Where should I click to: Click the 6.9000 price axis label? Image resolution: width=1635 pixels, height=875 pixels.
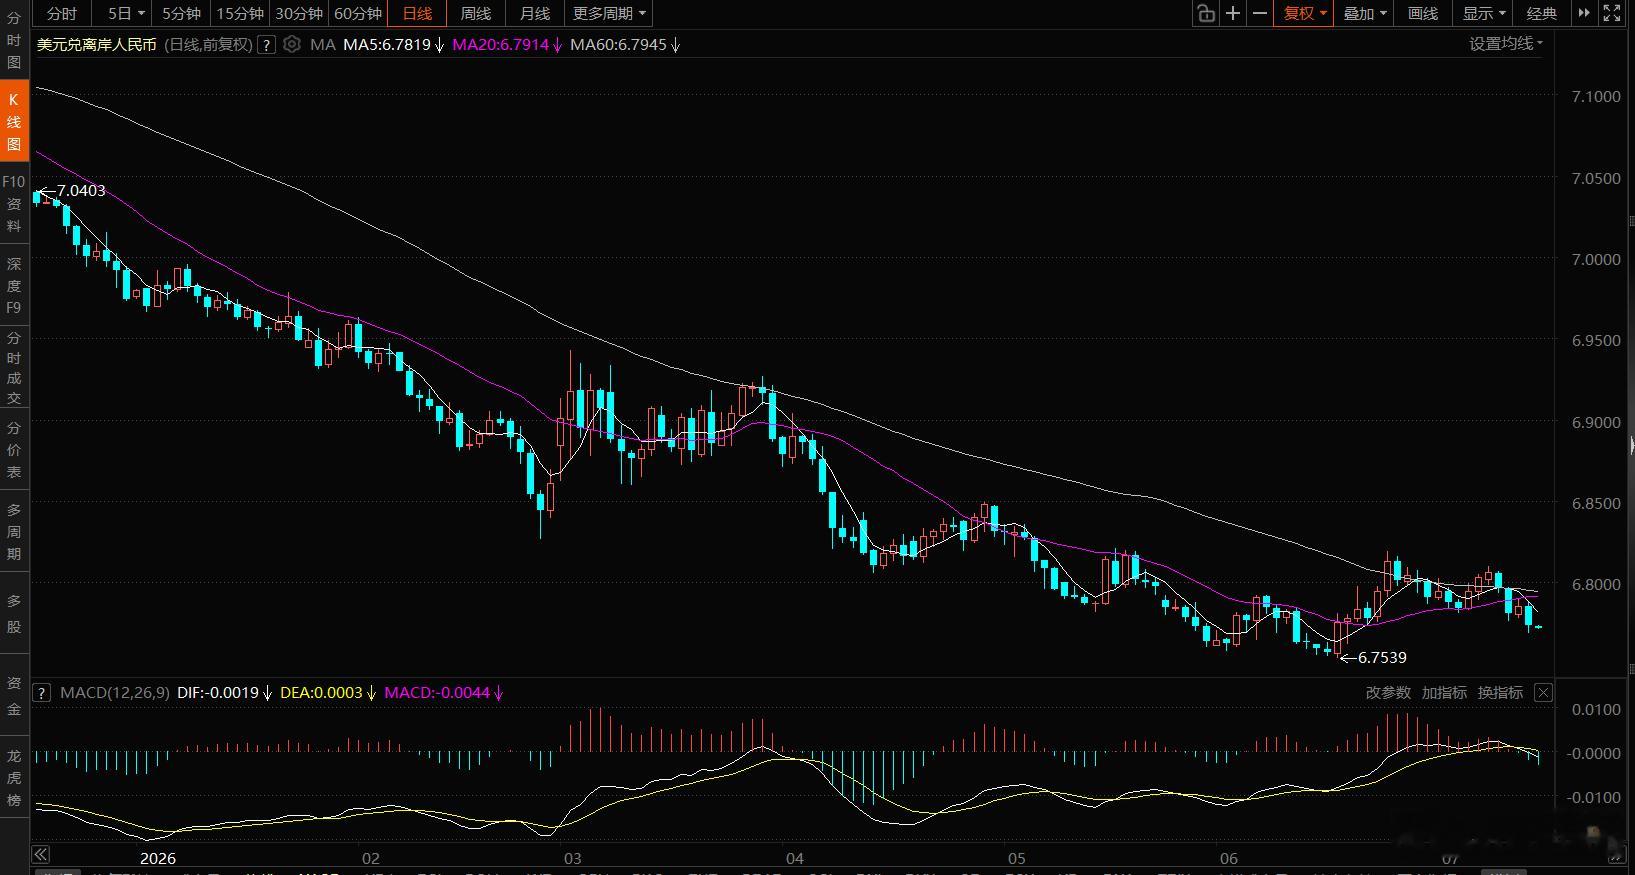pos(1596,423)
